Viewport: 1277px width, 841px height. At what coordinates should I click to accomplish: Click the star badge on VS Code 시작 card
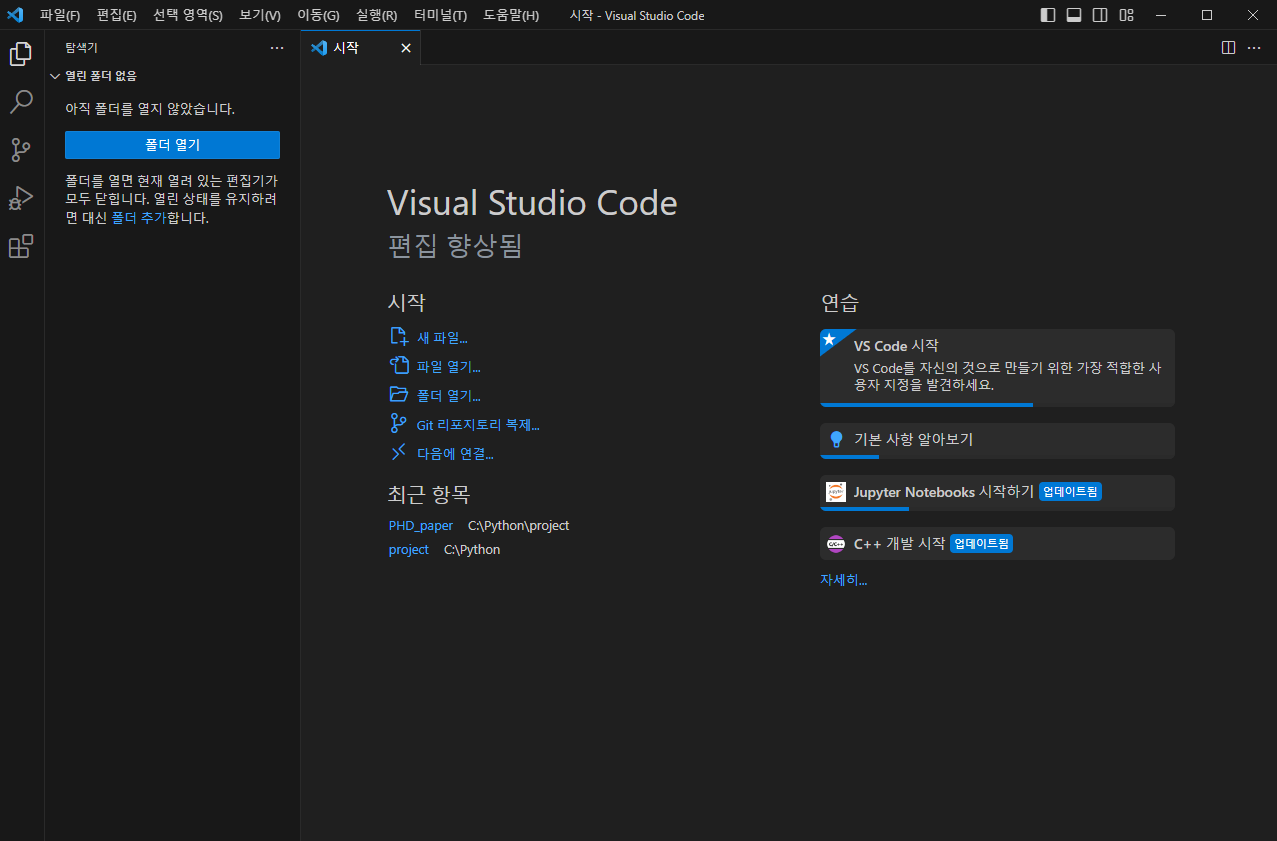click(x=830, y=340)
